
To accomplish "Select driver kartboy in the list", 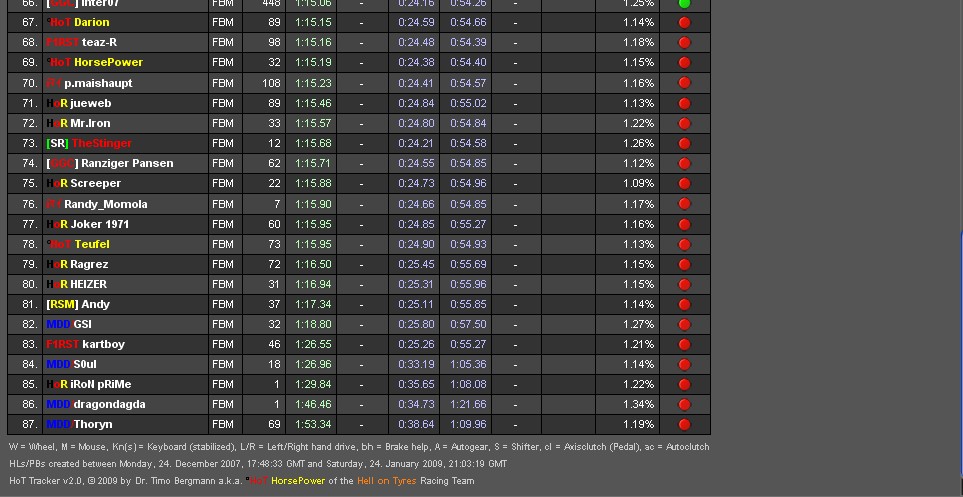I will (x=103, y=344).
